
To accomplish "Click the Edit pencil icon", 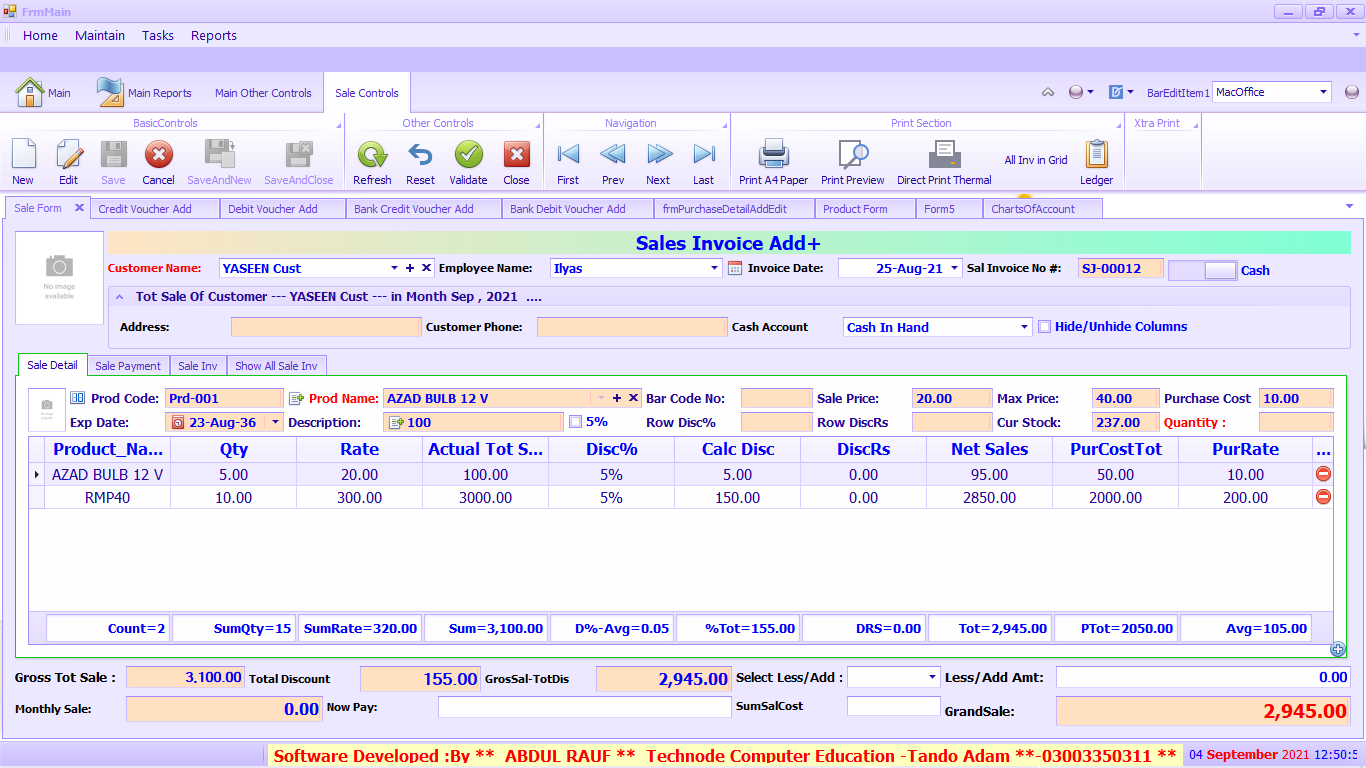I will pos(68,154).
